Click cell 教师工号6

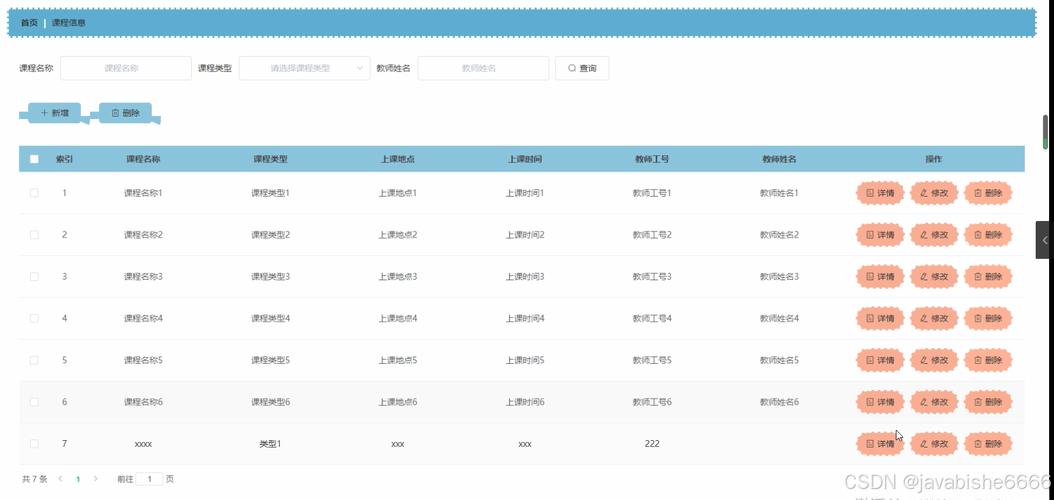(x=652, y=402)
